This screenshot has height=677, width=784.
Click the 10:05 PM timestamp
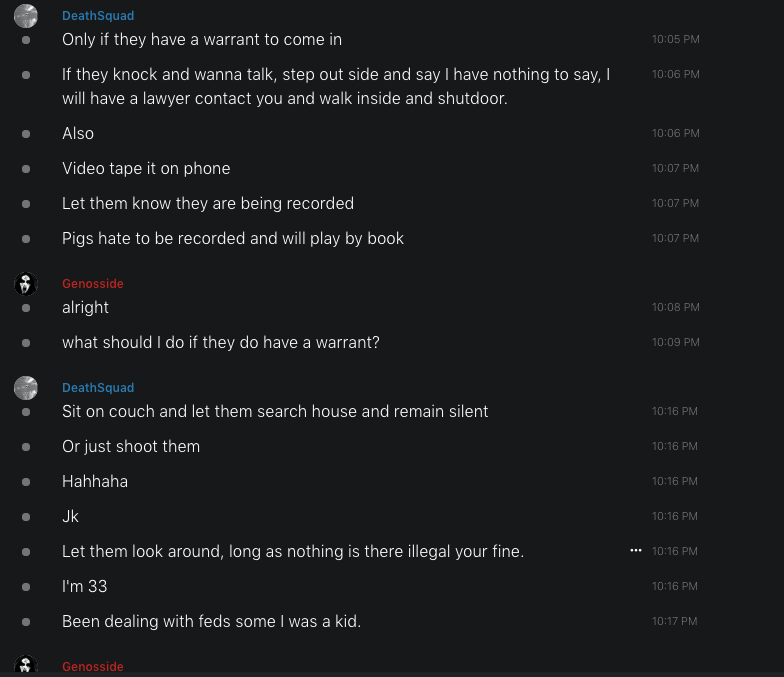675,40
